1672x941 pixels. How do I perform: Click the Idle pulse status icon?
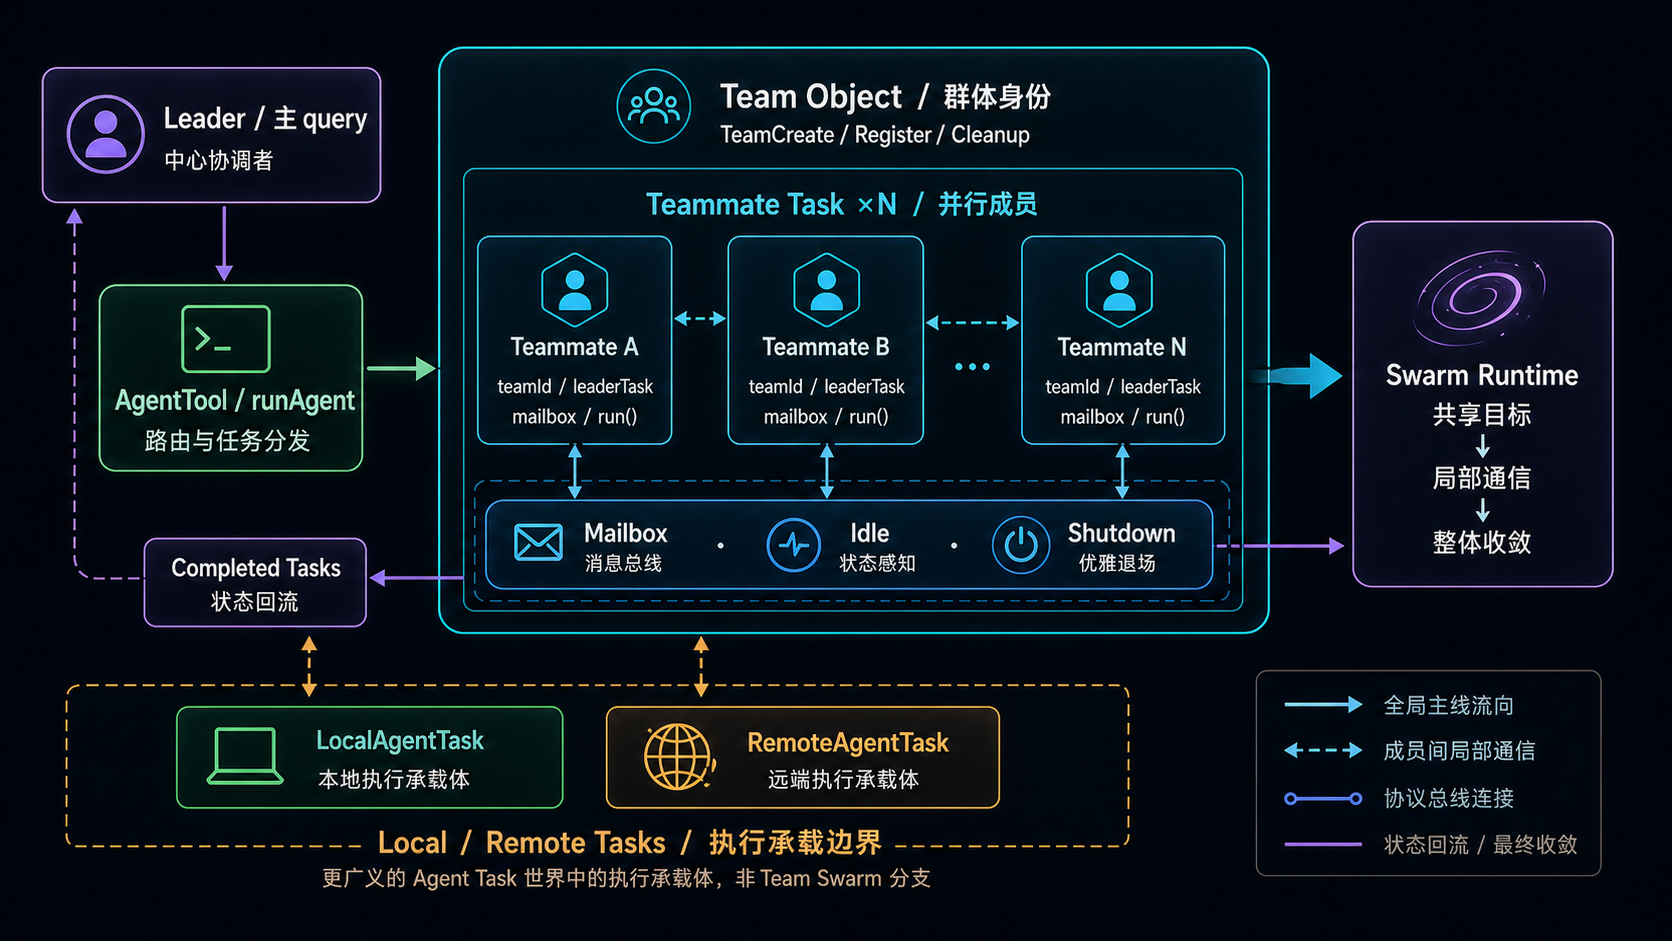(x=794, y=545)
